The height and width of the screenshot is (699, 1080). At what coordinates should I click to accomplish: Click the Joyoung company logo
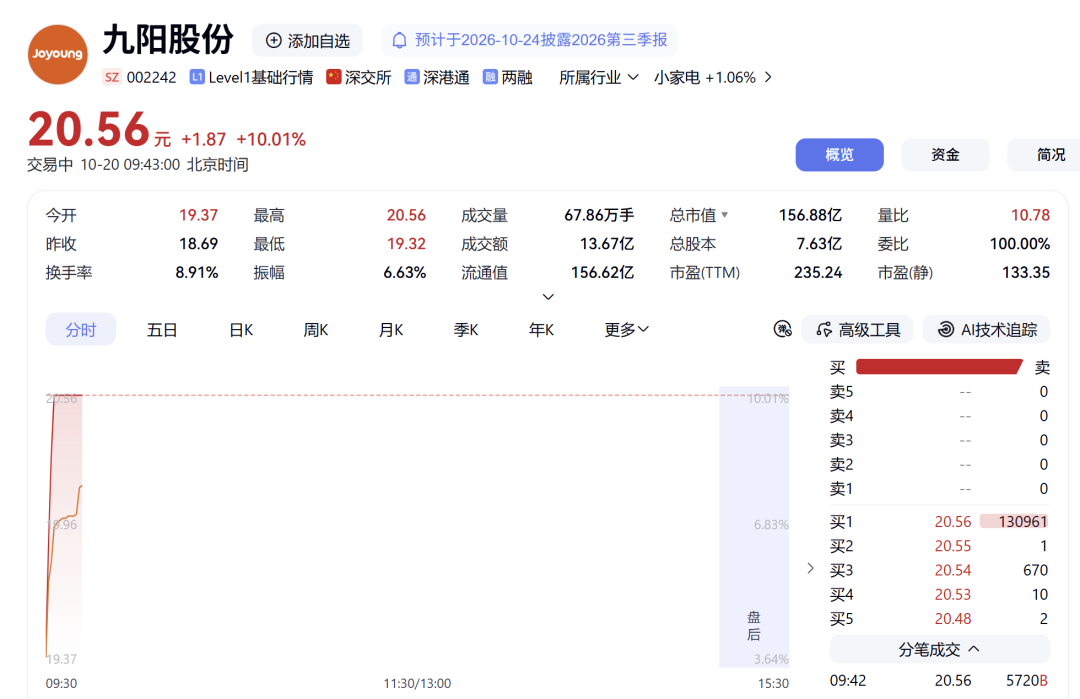click(x=58, y=54)
